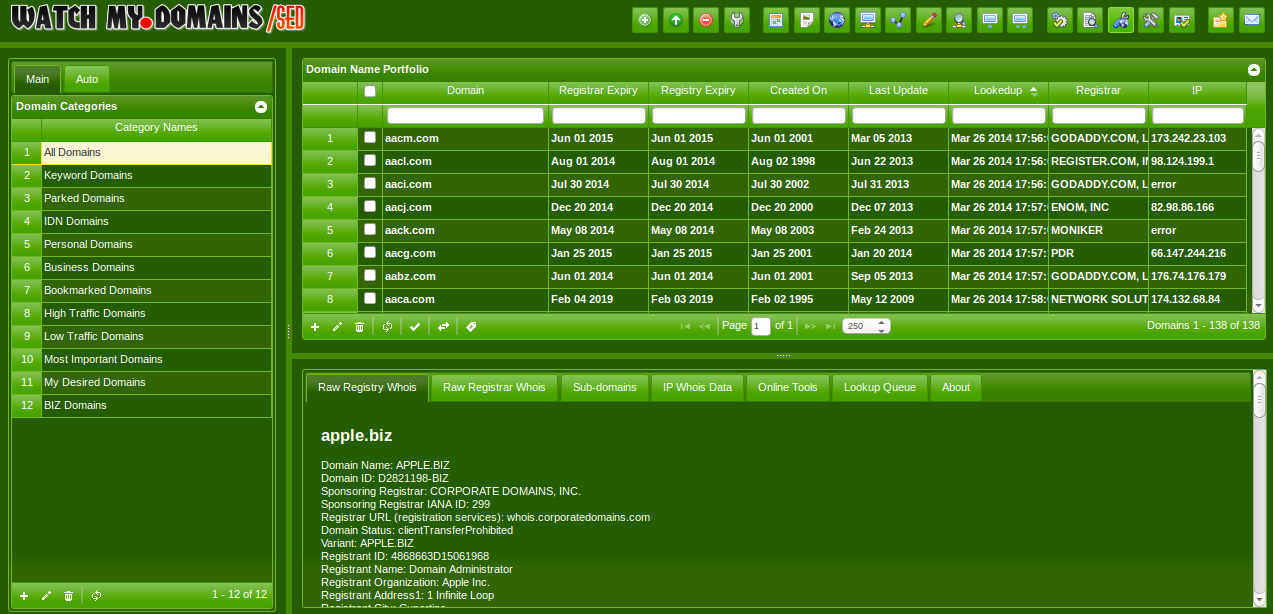Collapse the Domain Name Portfolio panel
1273x614 pixels.
click(1254, 70)
